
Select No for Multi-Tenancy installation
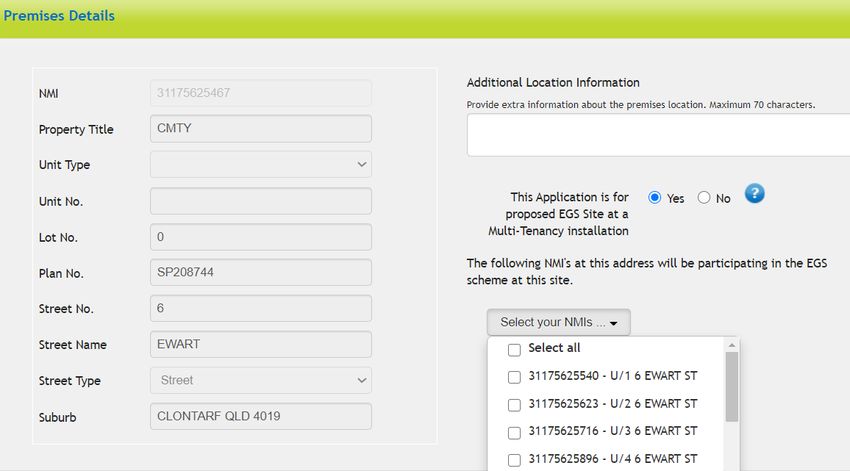click(x=704, y=197)
